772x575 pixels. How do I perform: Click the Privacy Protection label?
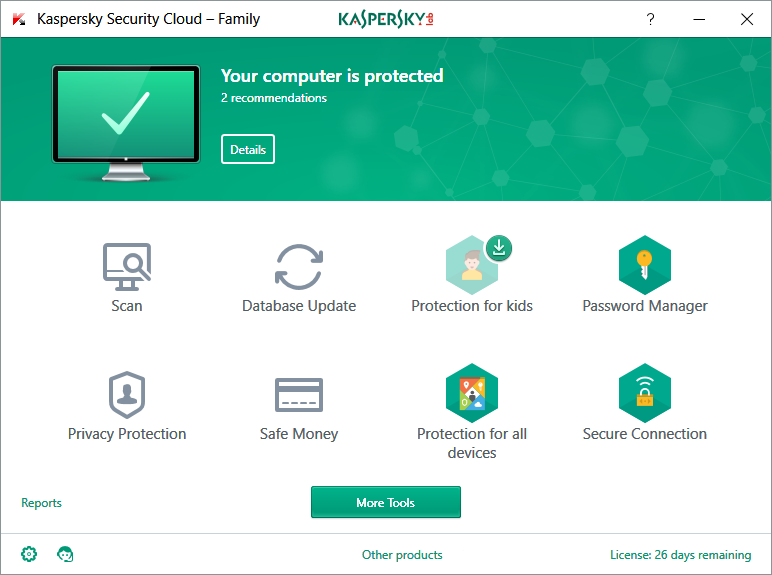127,434
